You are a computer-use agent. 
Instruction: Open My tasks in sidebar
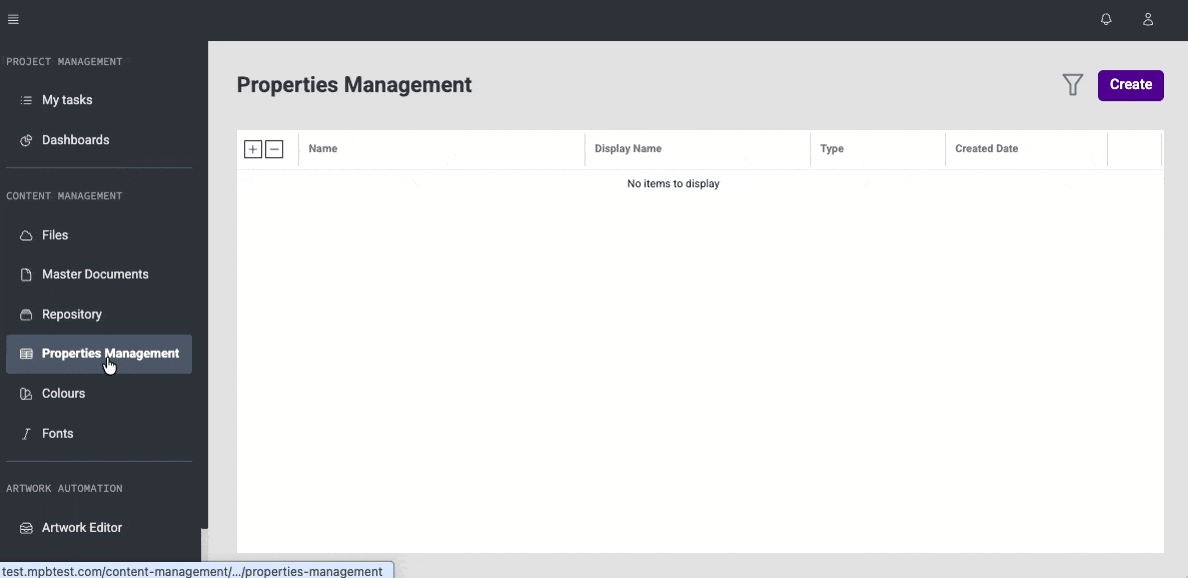coord(98,100)
